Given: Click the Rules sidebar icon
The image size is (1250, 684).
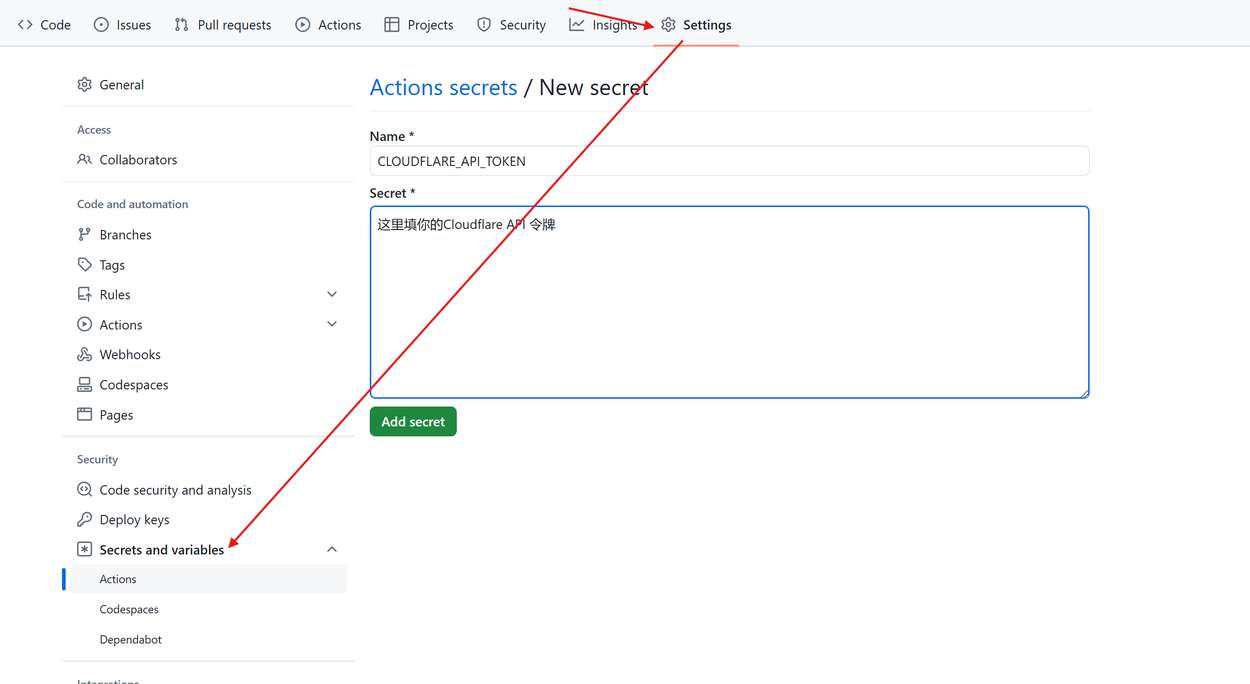Looking at the screenshot, I should coord(84,294).
